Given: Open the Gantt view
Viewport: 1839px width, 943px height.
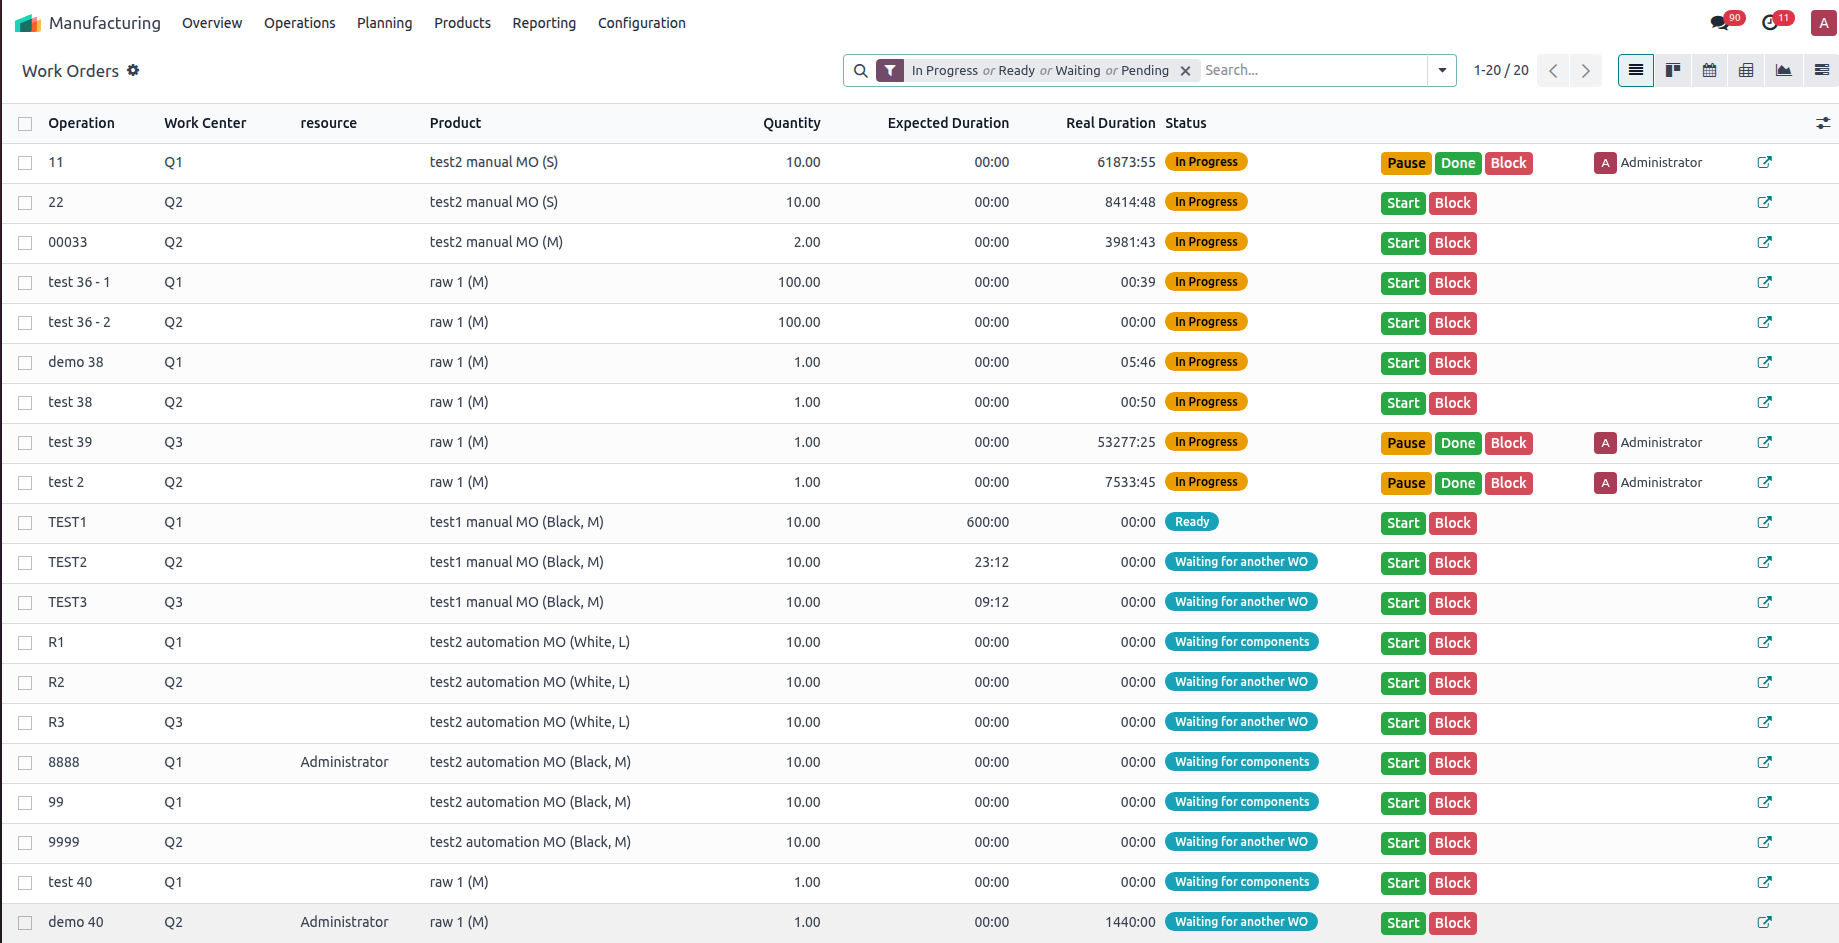Looking at the screenshot, I should (x=1821, y=70).
